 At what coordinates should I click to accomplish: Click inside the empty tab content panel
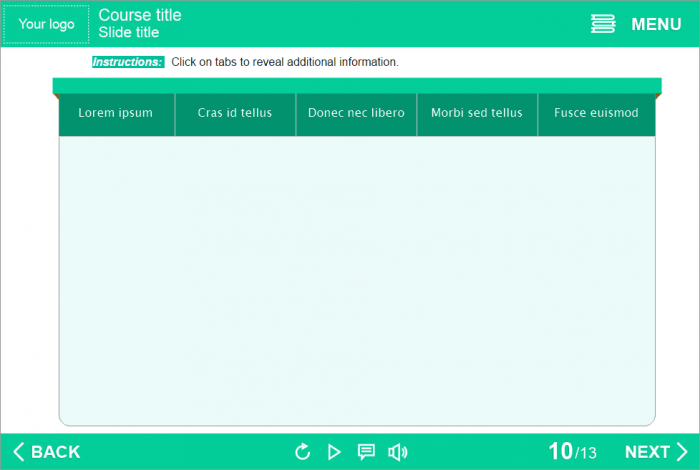point(357,280)
